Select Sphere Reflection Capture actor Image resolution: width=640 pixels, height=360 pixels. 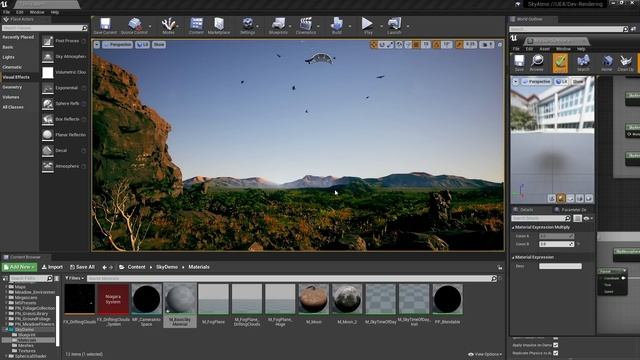coord(64,104)
